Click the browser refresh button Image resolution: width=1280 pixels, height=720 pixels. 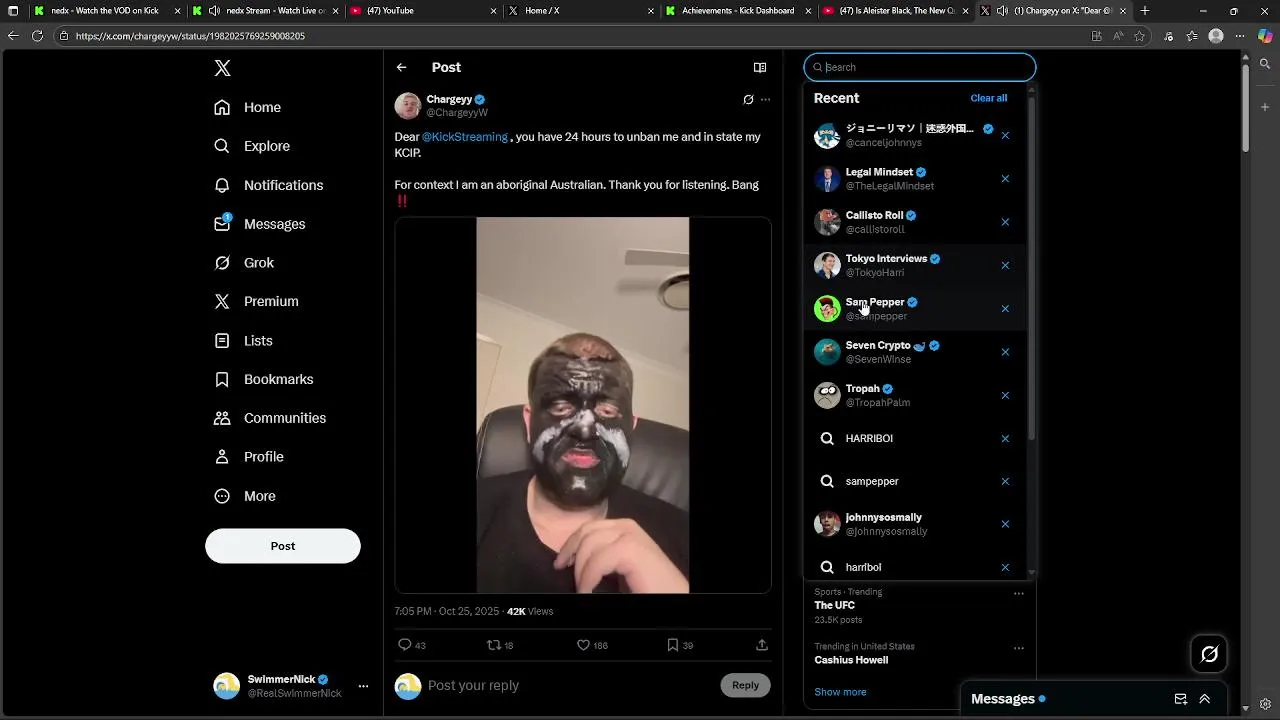click(x=37, y=35)
